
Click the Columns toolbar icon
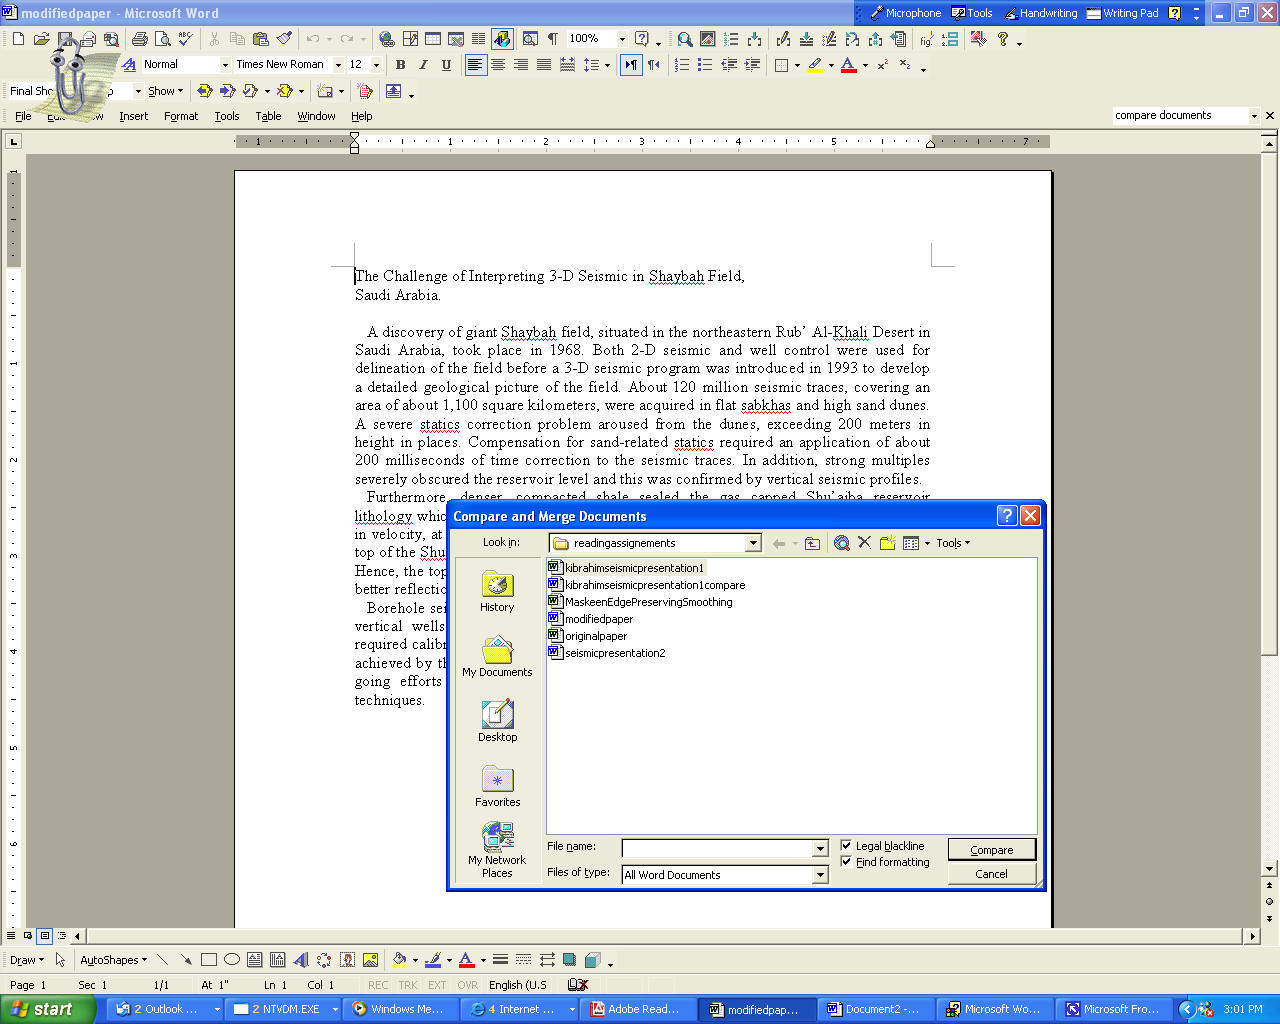pos(479,39)
